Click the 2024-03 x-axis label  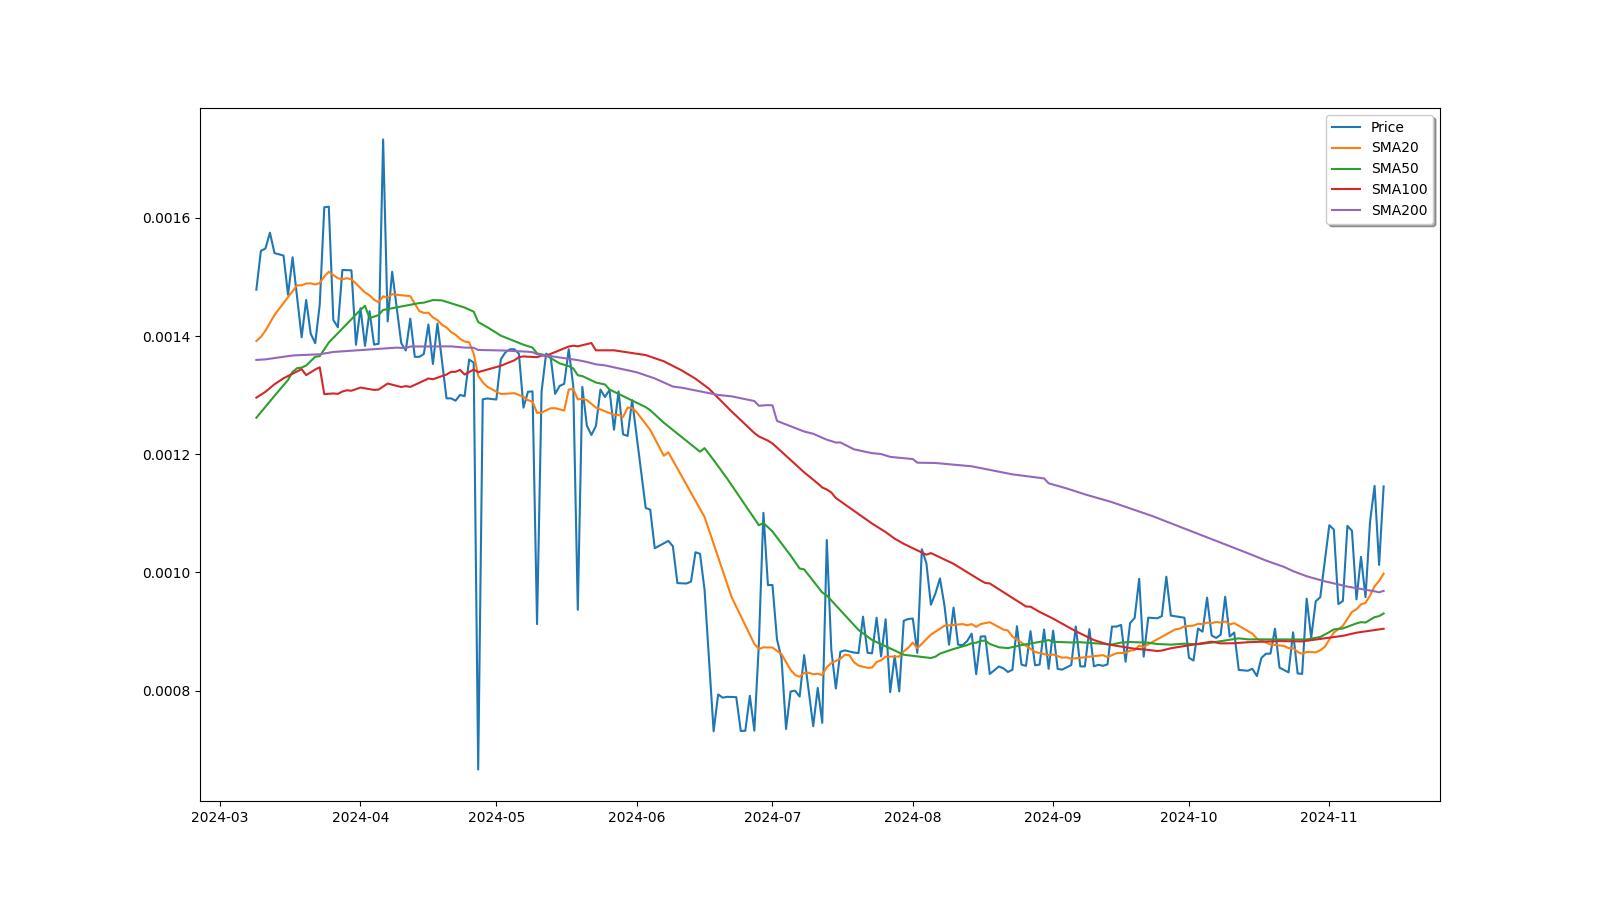[219, 817]
